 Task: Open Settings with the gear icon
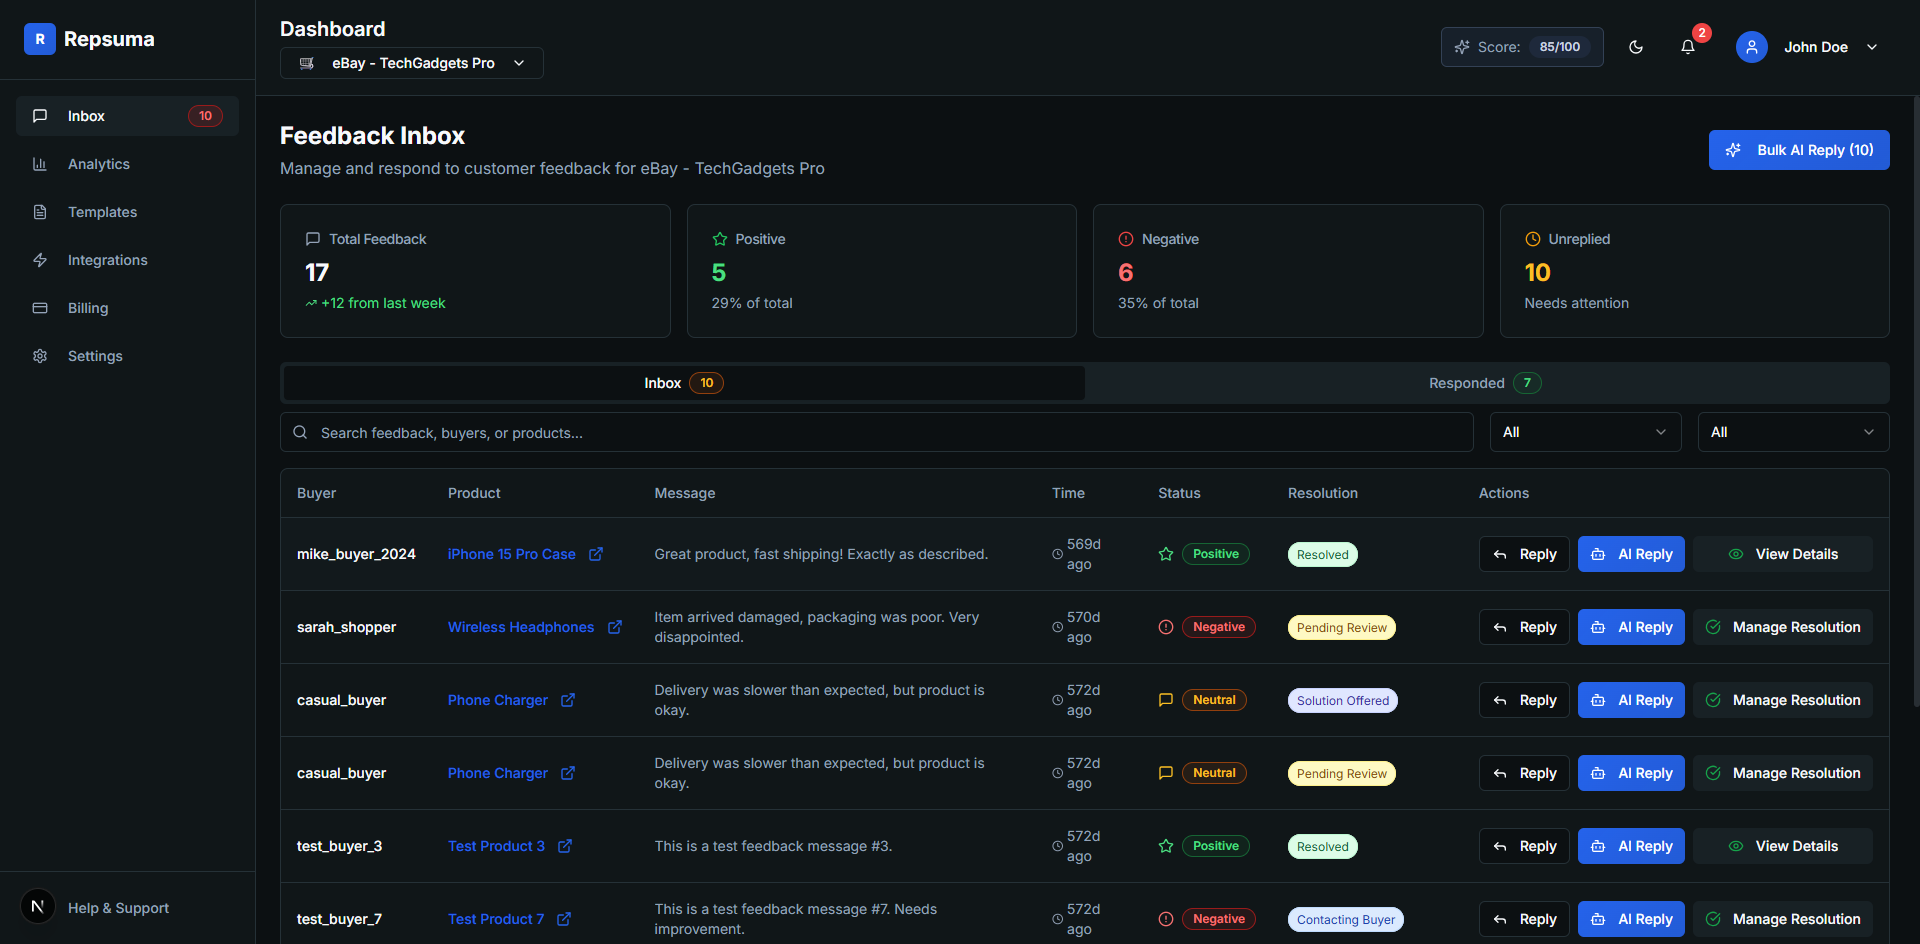(x=40, y=356)
